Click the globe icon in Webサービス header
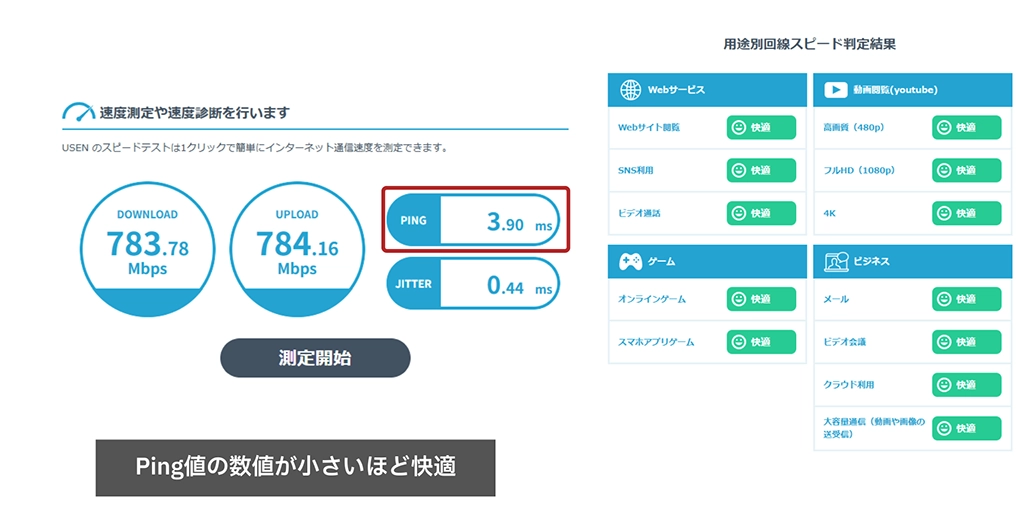The height and width of the screenshot is (515, 1024). (x=630, y=90)
